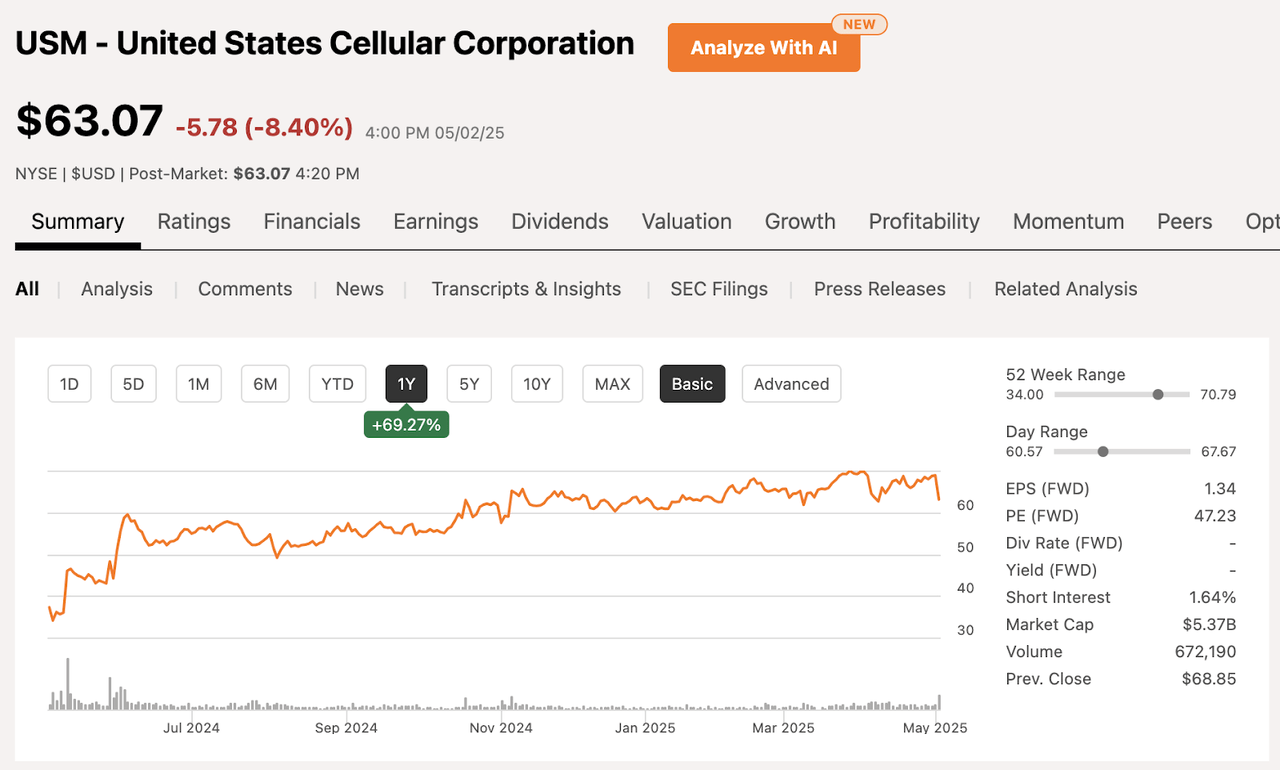
Task: View the News section
Action: tap(359, 289)
